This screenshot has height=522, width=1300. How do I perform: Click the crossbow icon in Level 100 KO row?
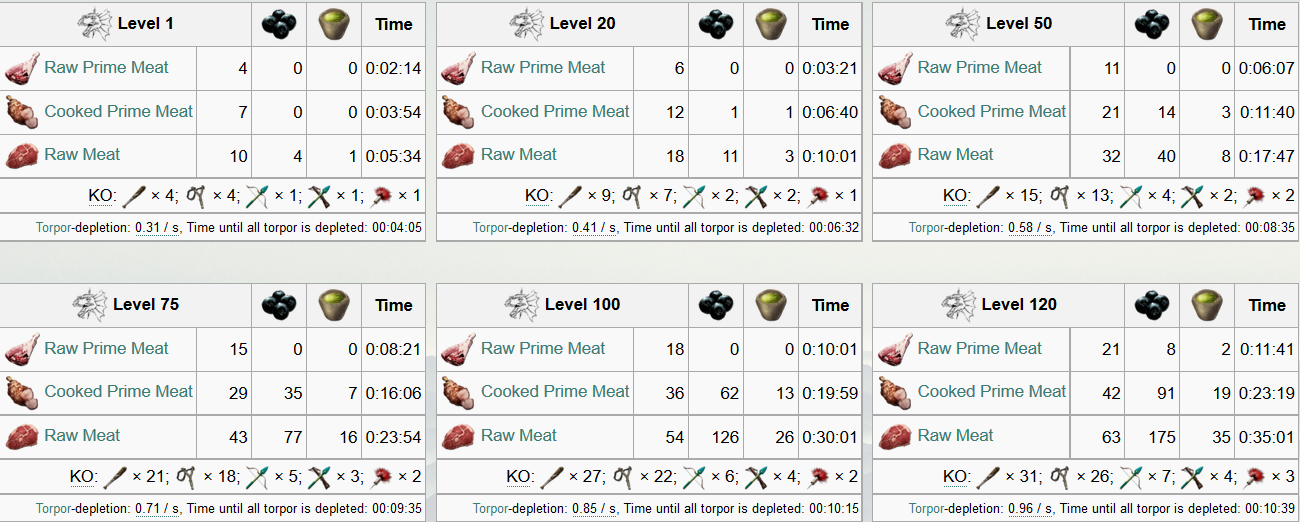click(754, 477)
